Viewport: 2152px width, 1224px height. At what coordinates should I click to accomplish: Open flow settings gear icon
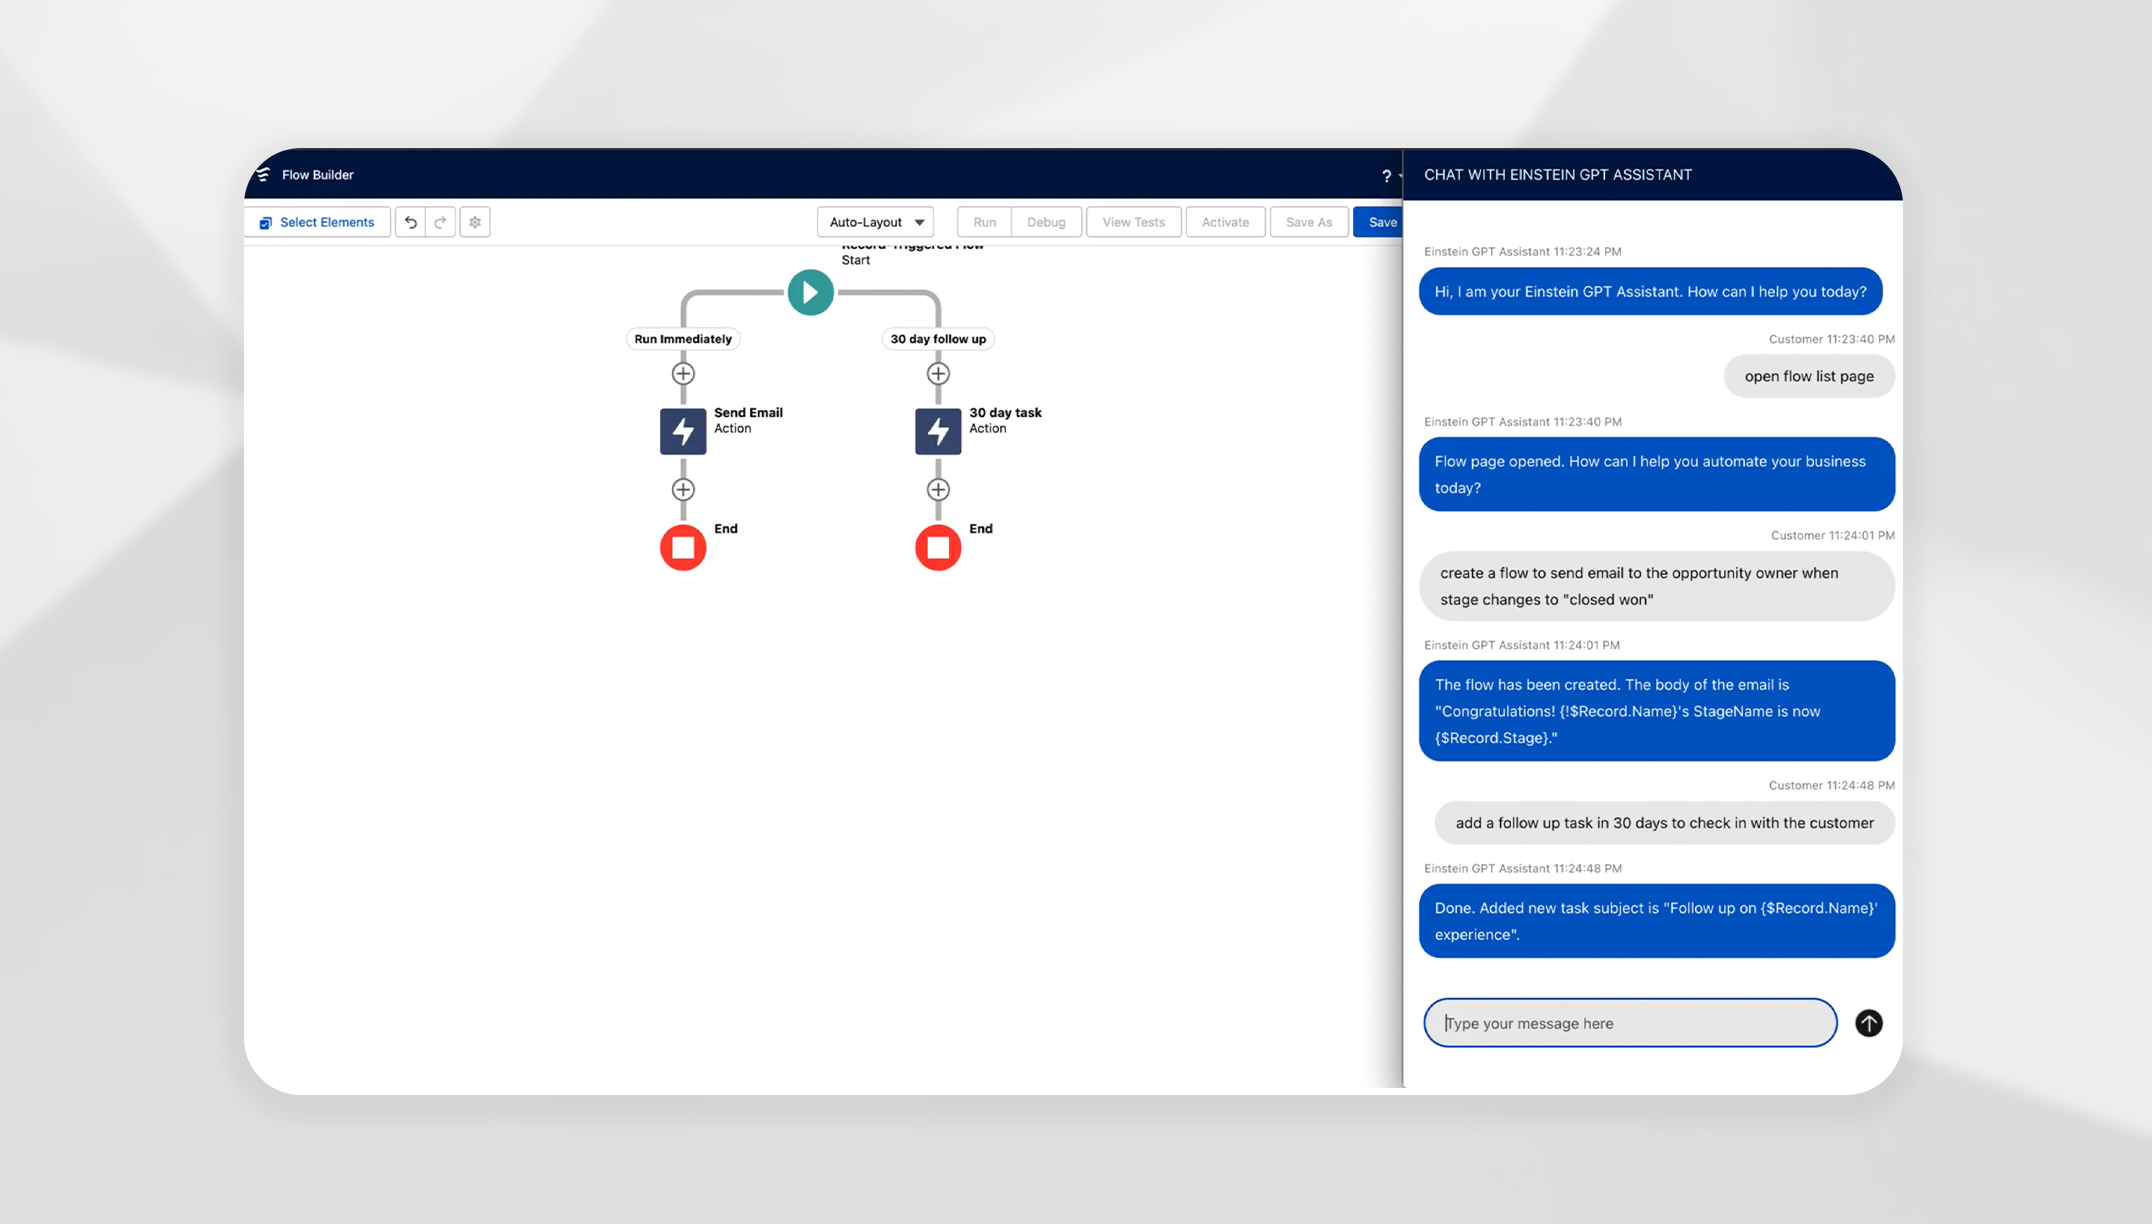(x=475, y=222)
